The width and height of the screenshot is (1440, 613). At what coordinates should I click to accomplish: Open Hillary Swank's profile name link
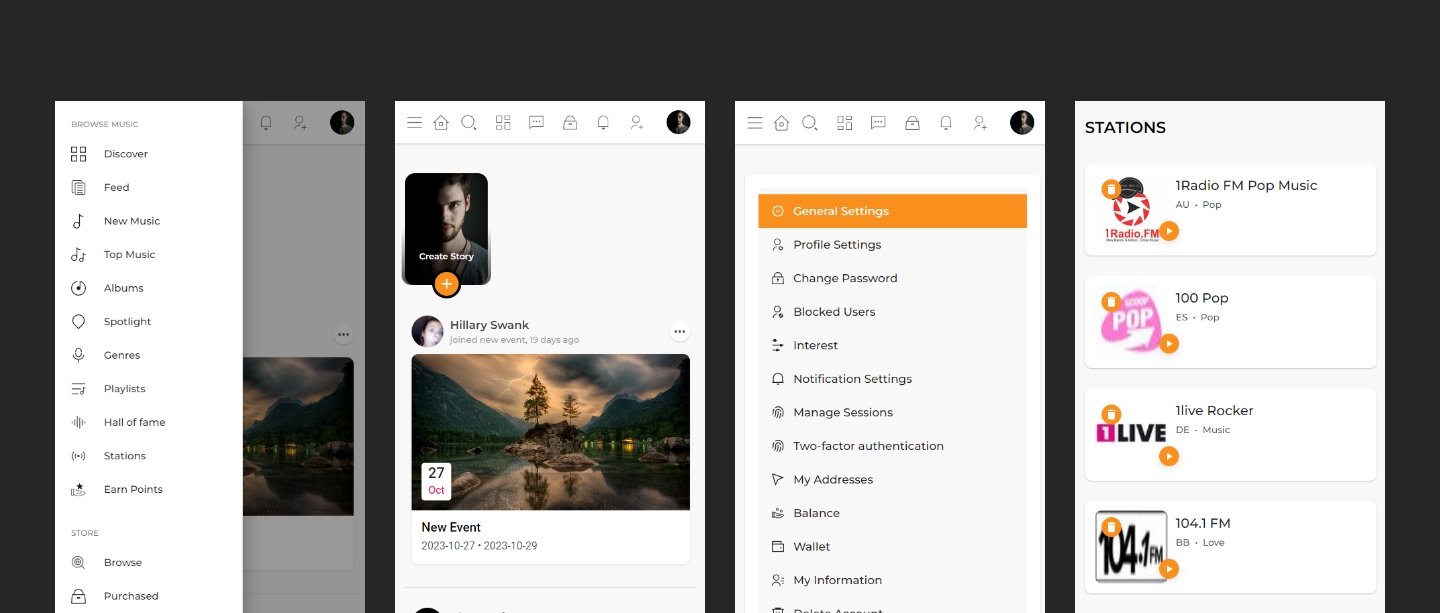pos(489,325)
